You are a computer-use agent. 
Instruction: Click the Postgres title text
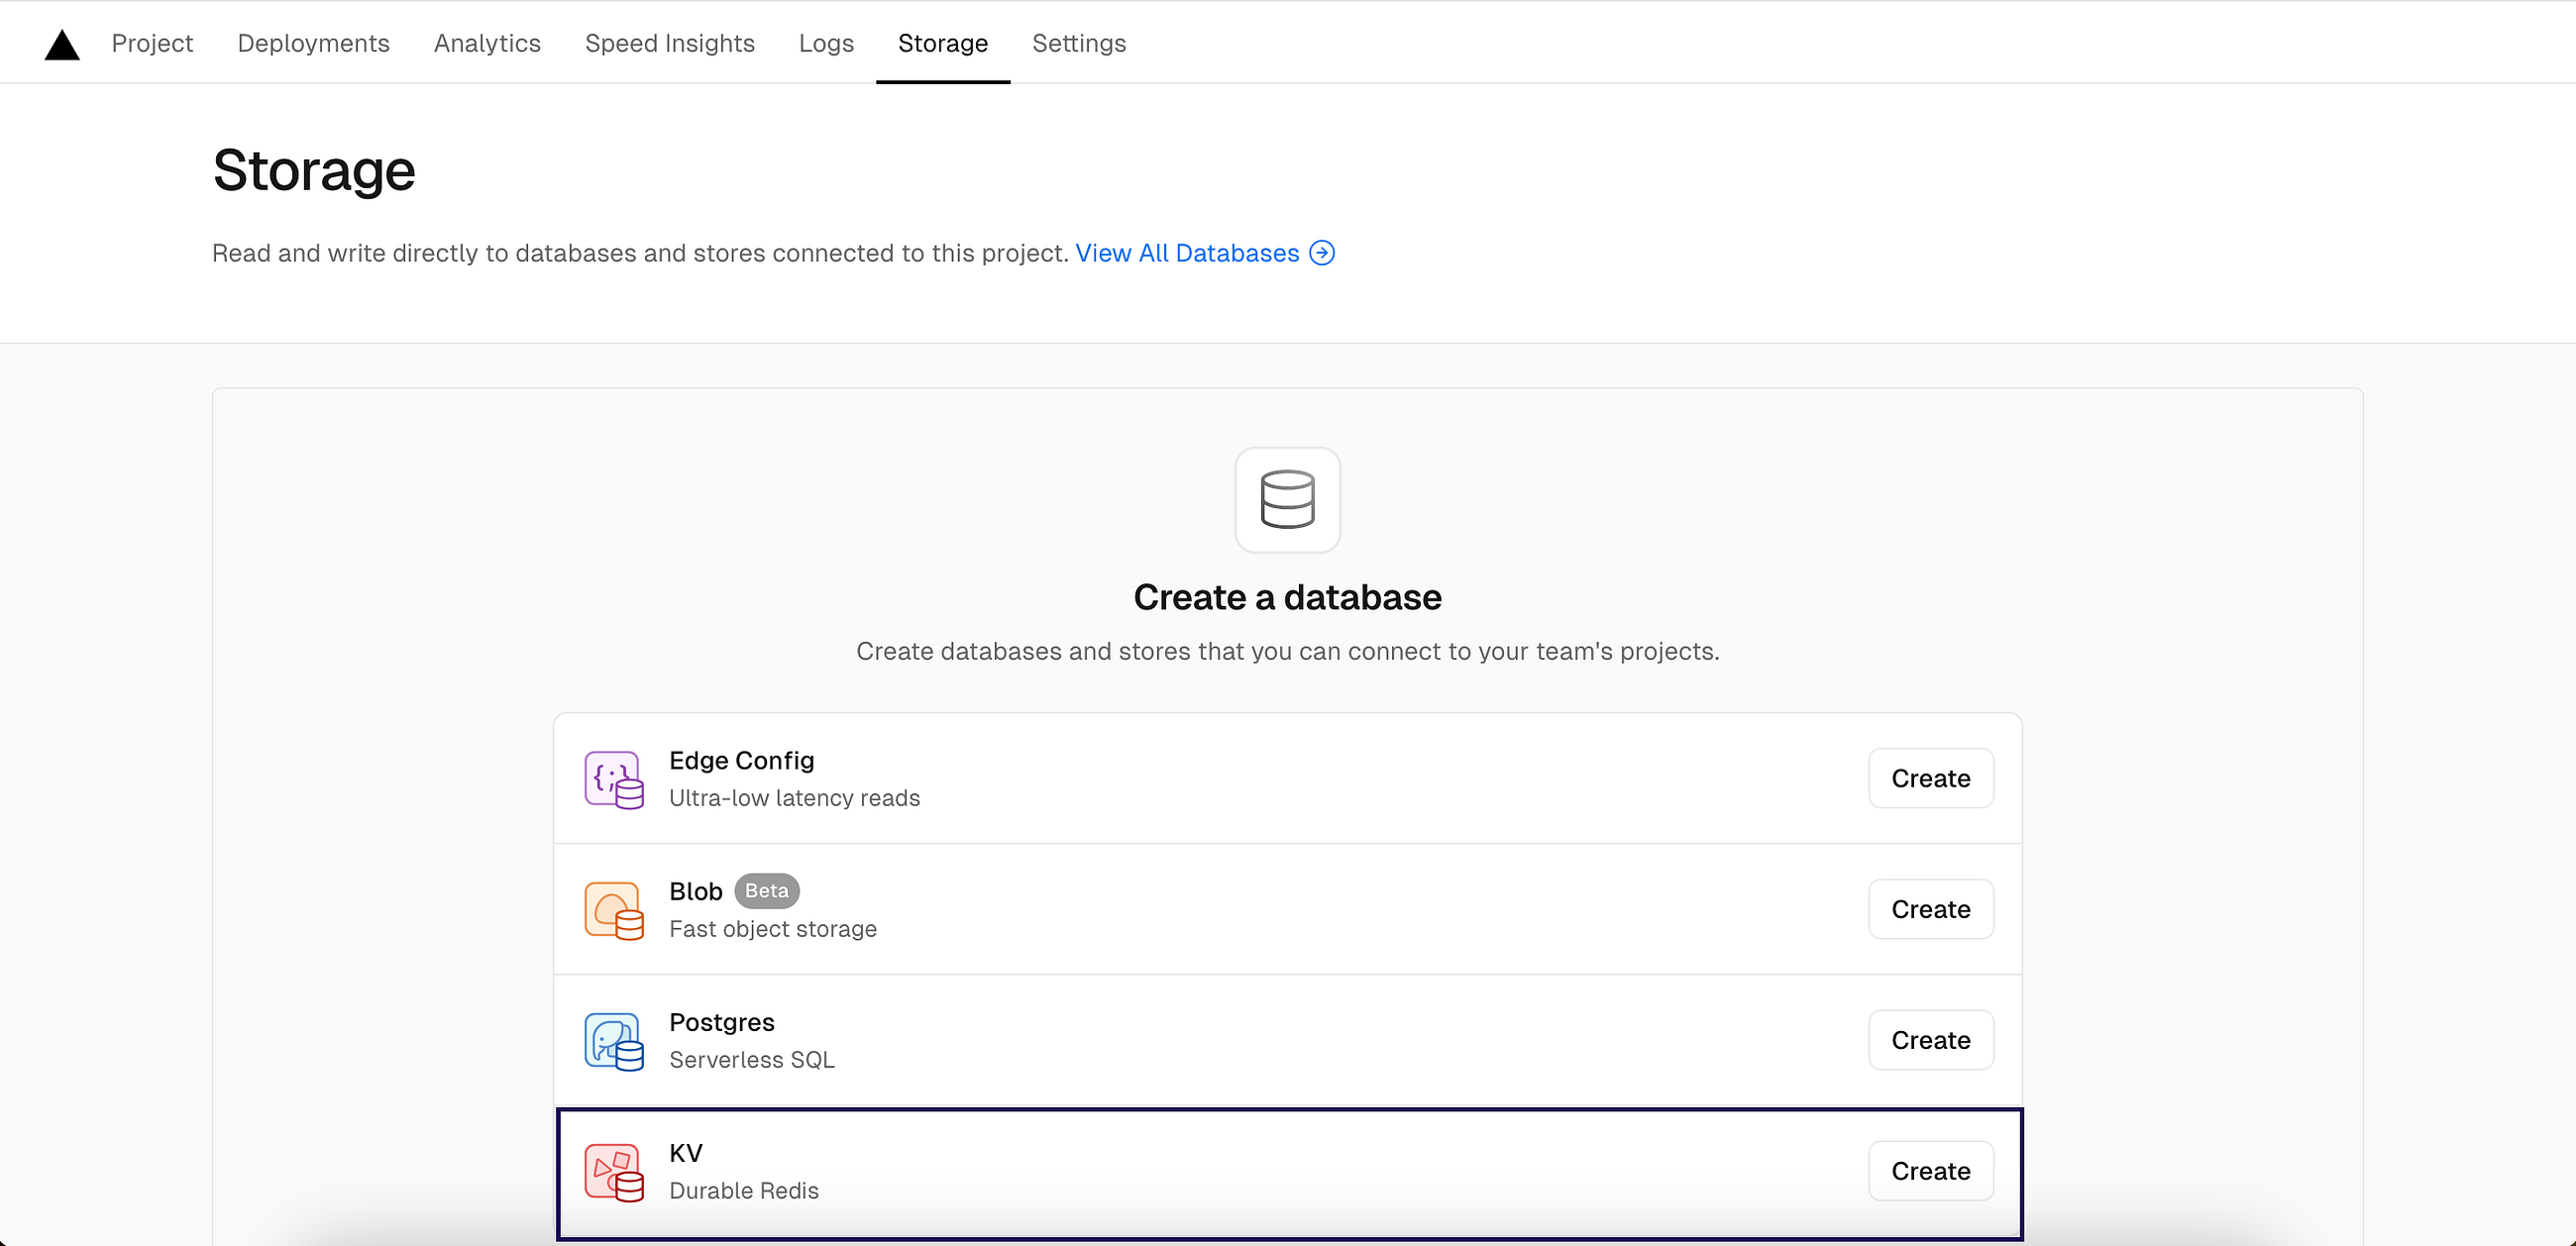[721, 1023]
